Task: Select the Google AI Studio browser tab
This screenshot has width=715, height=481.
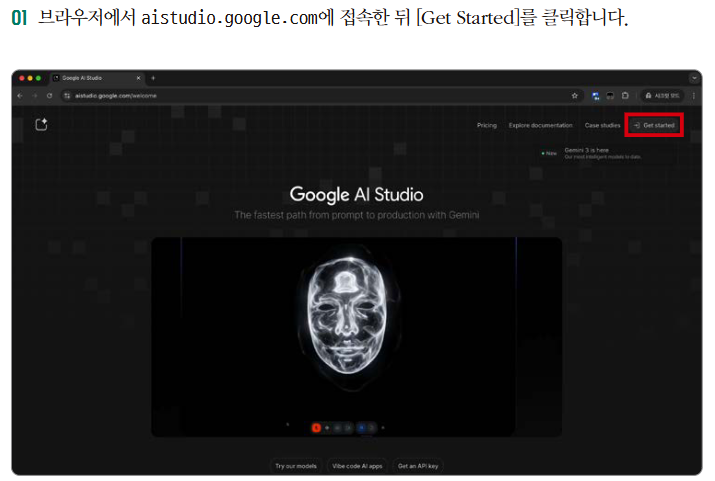Action: [97, 78]
